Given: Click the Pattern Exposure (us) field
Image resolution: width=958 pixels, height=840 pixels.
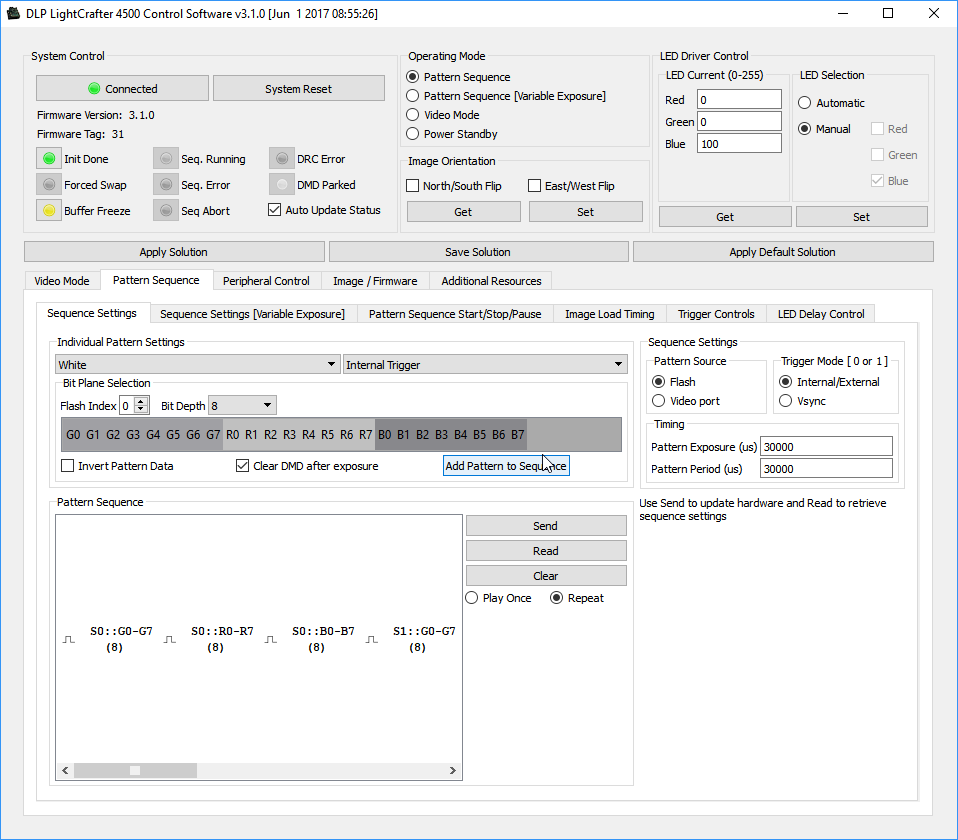Looking at the screenshot, I should click(x=826, y=447).
